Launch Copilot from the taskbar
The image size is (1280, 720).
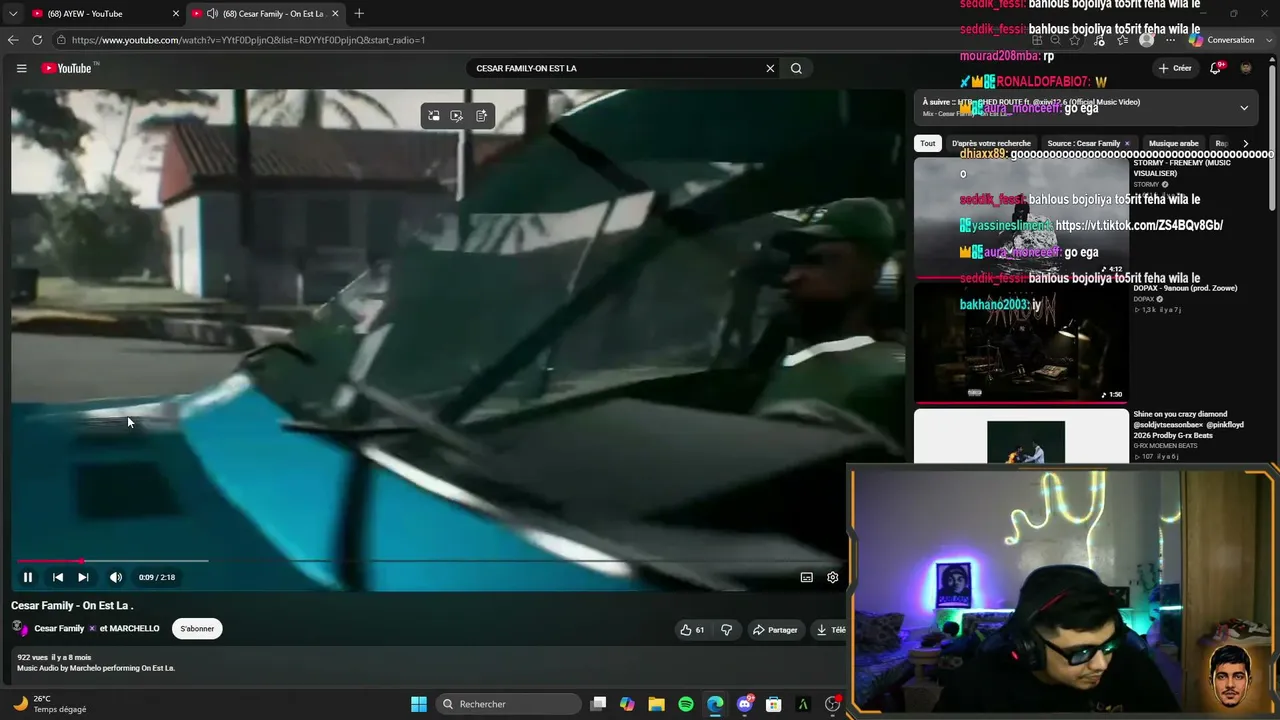point(627,704)
